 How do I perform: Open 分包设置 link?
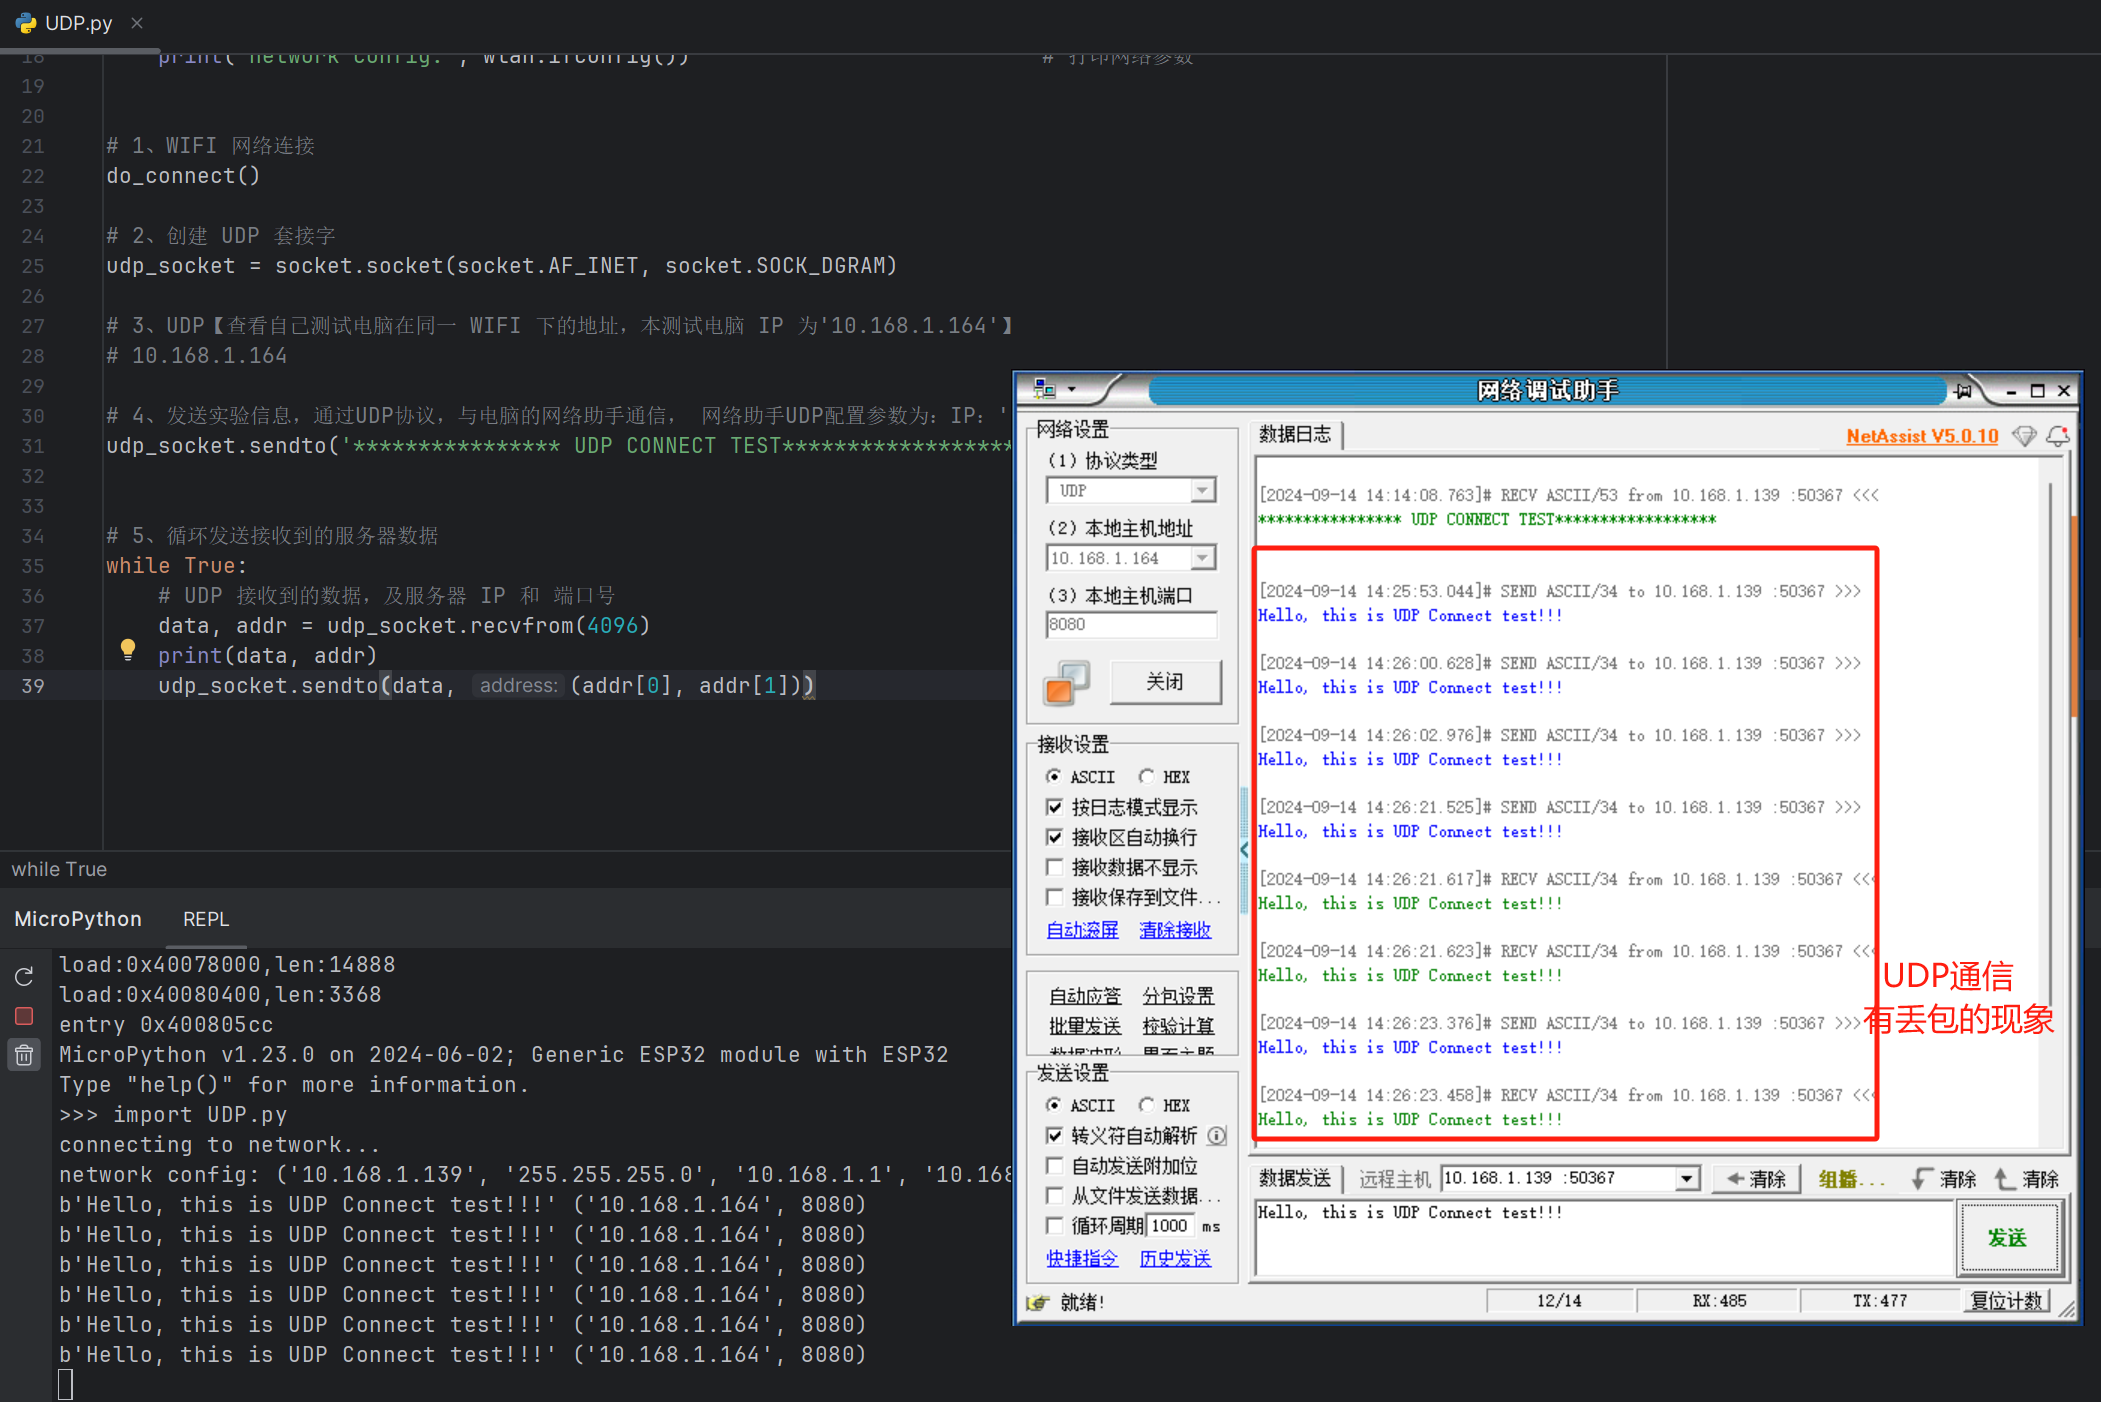coord(1178,996)
